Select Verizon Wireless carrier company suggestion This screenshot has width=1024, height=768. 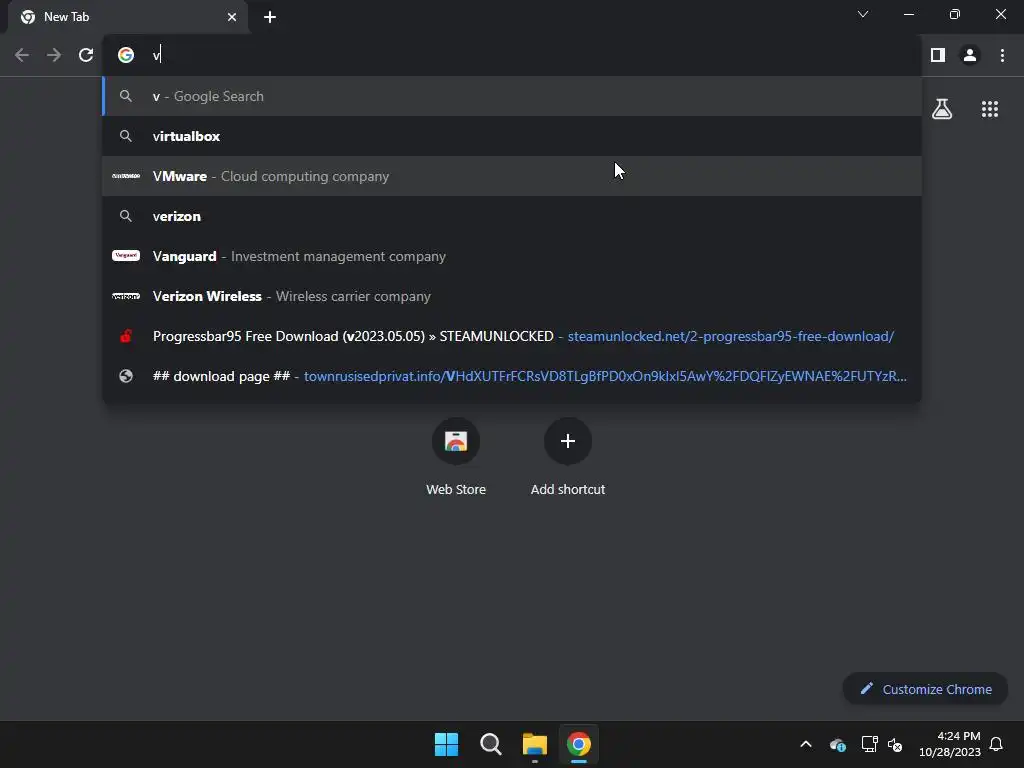coord(512,296)
